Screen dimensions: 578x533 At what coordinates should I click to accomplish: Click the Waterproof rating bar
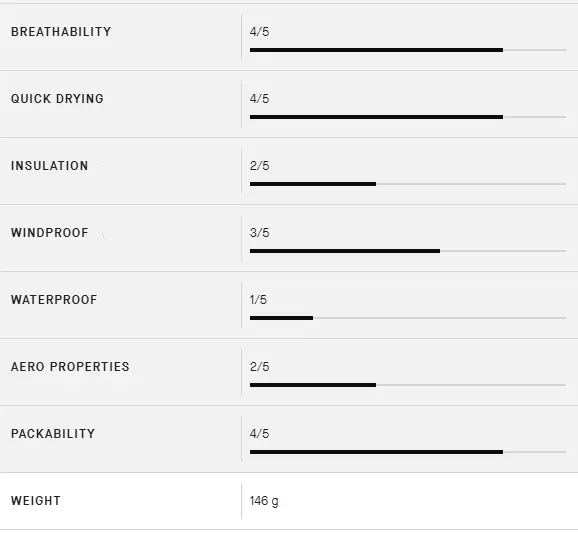[x=408, y=318]
